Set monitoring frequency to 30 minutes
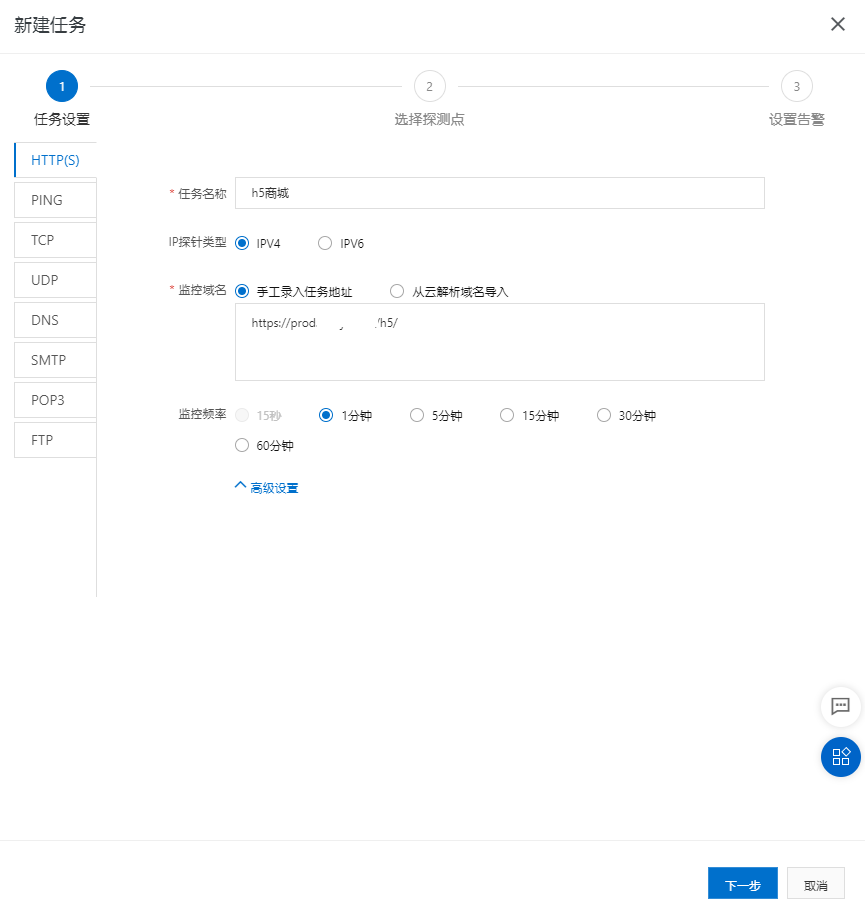 click(604, 416)
